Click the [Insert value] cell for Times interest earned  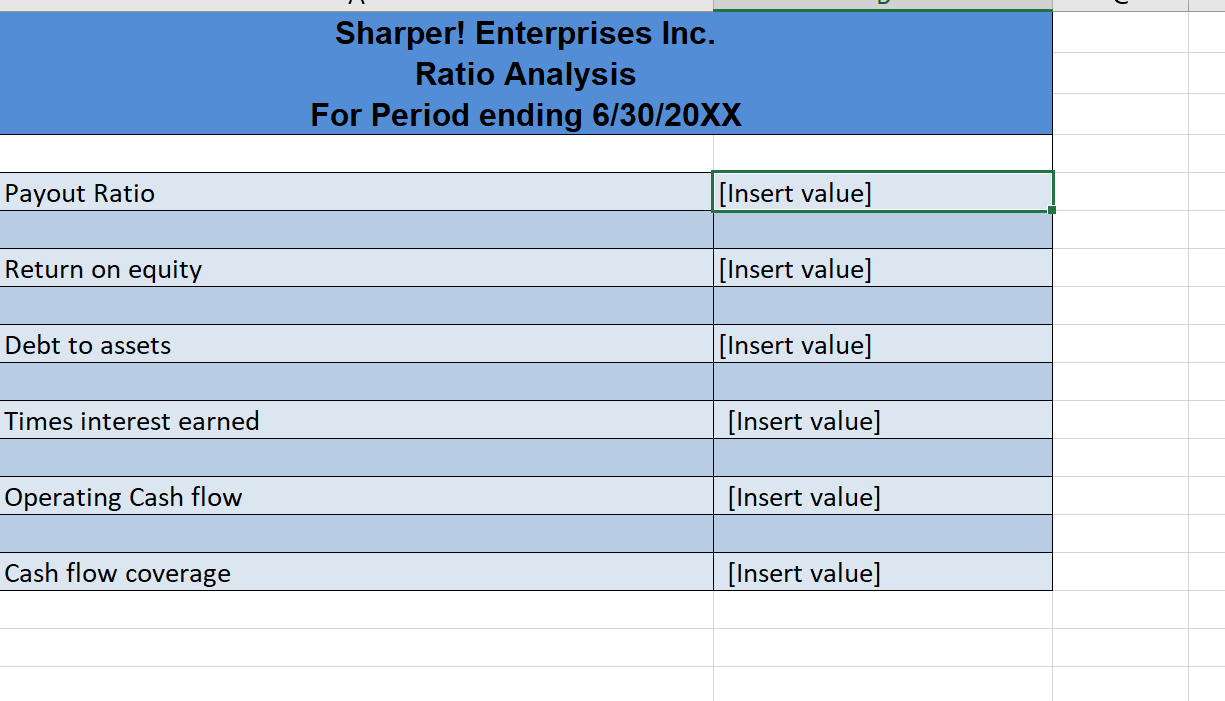click(x=880, y=420)
